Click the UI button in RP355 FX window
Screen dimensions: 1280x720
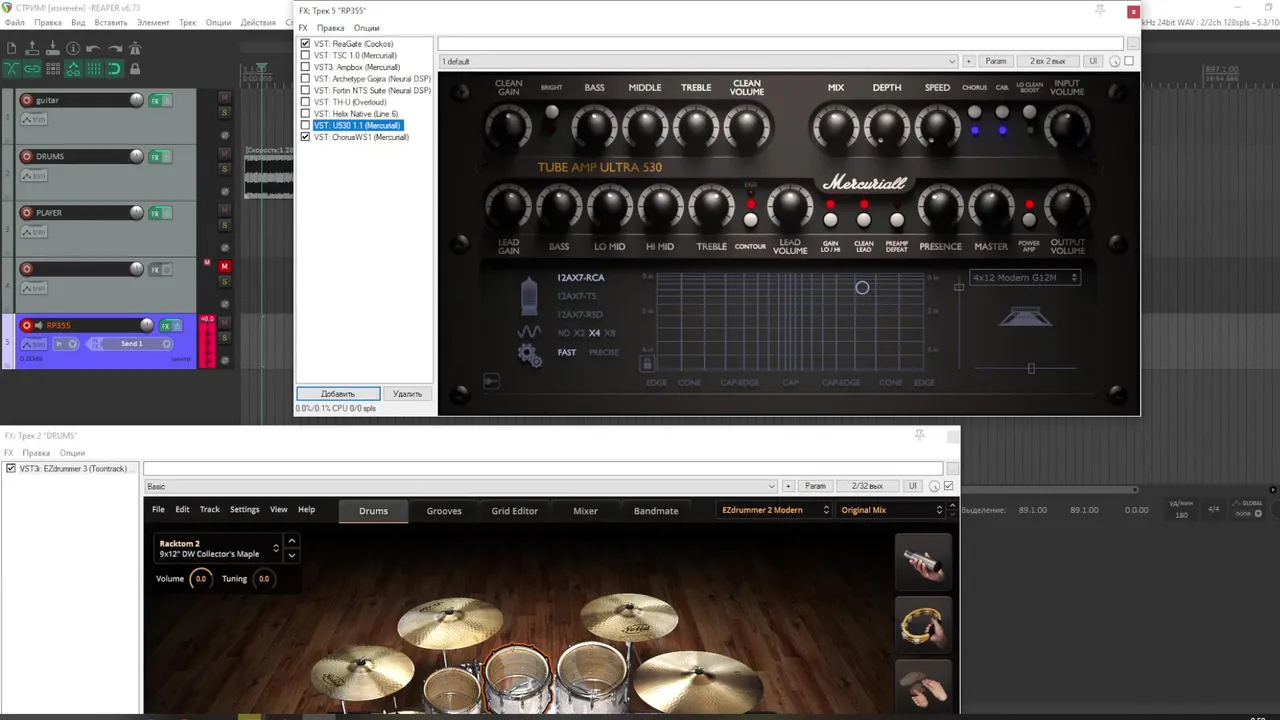click(1093, 62)
